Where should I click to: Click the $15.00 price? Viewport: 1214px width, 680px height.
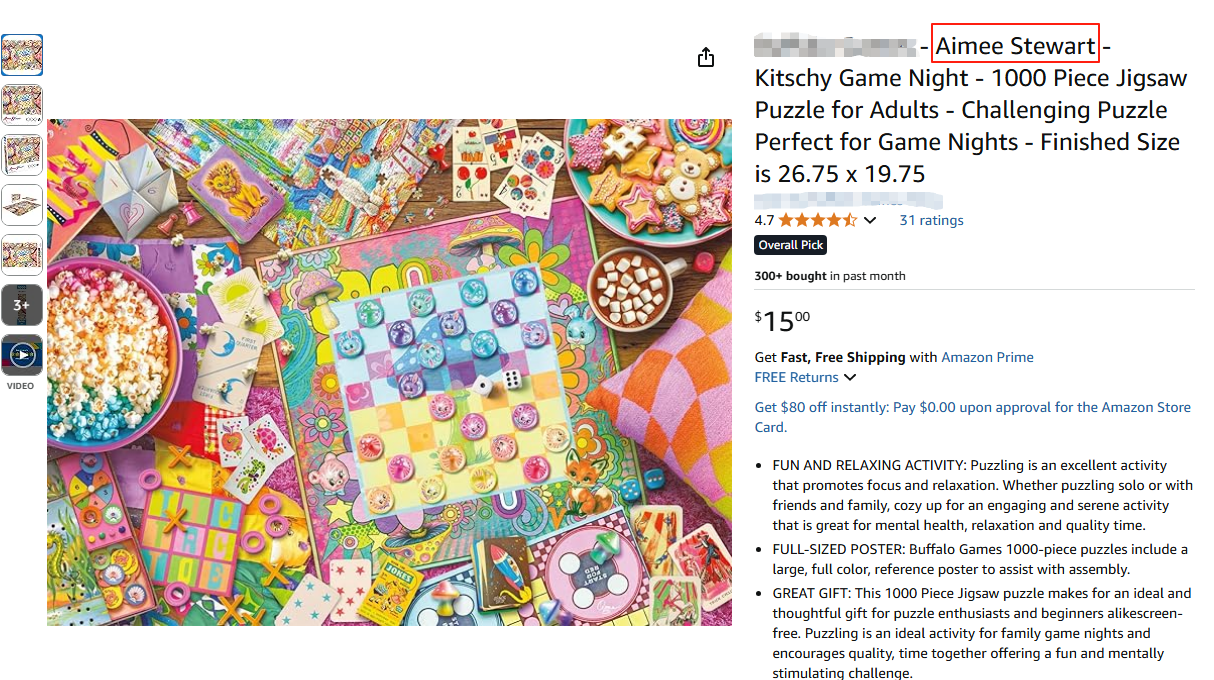pyautogui.click(x=782, y=321)
